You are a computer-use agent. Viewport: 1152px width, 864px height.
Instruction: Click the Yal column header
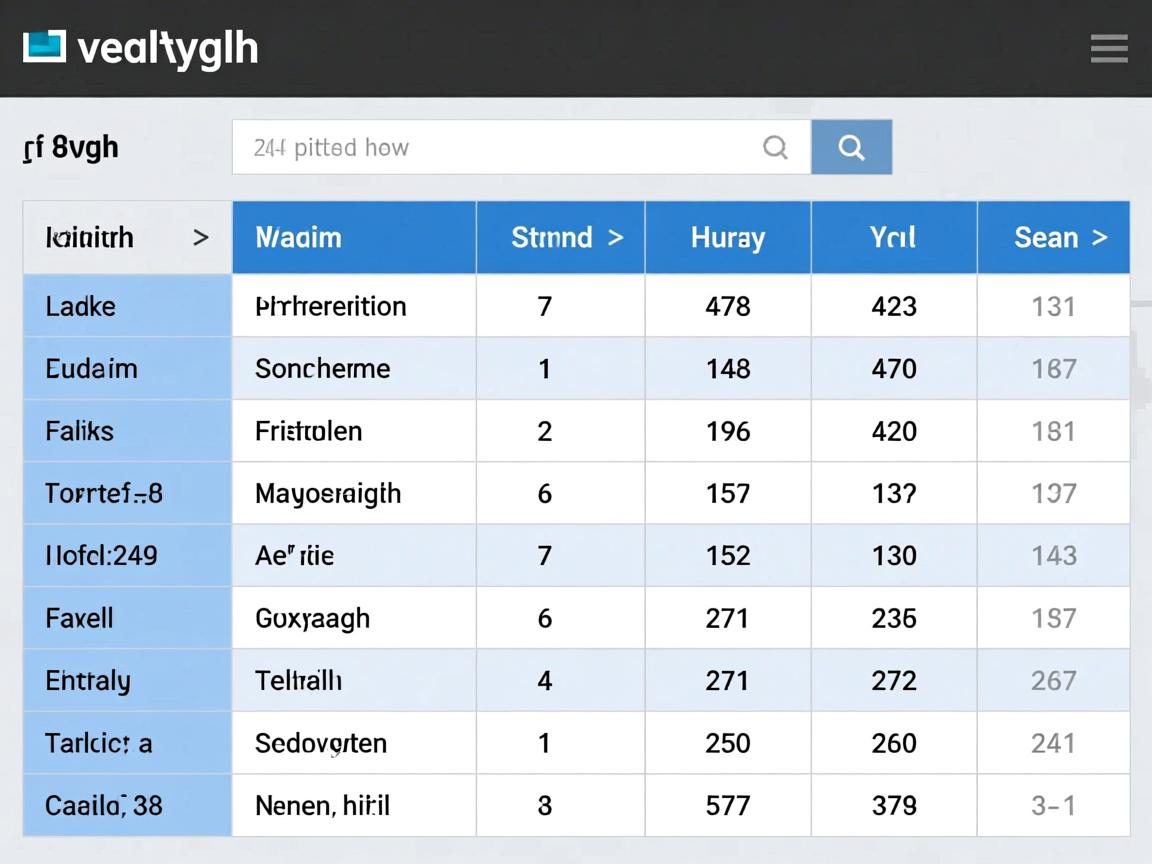click(x=893, y=237)
